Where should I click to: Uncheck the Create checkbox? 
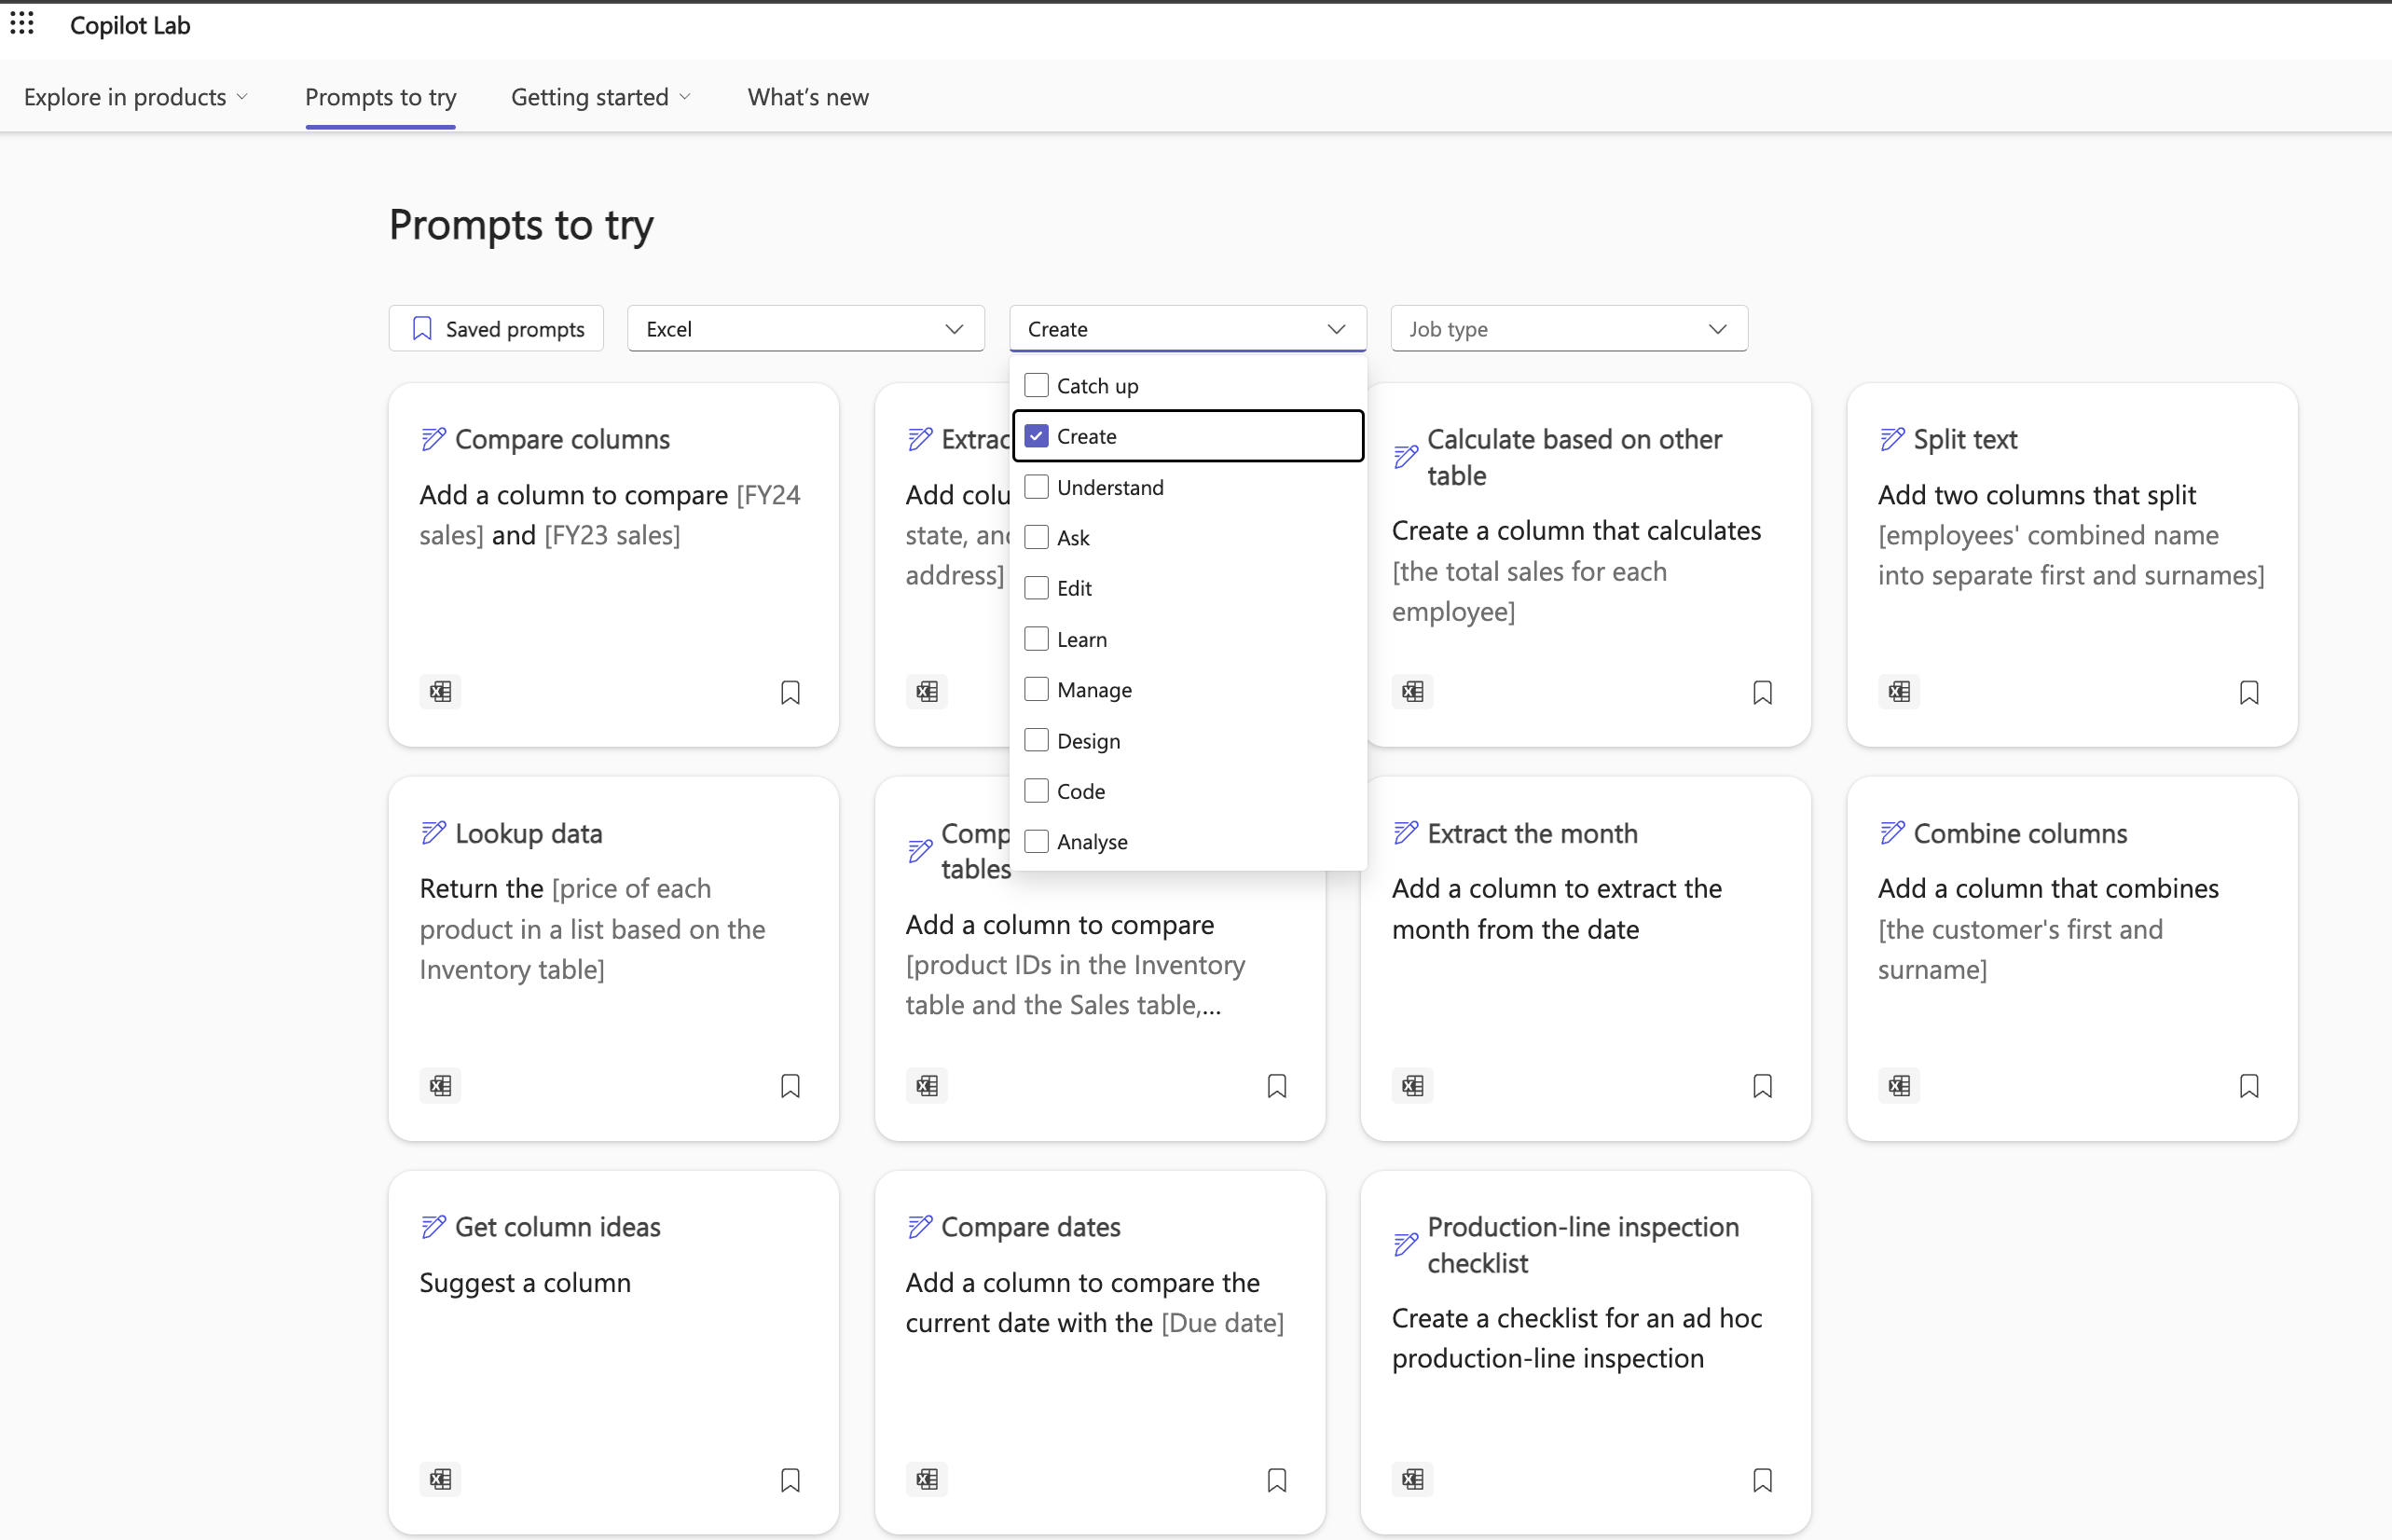1036,436
